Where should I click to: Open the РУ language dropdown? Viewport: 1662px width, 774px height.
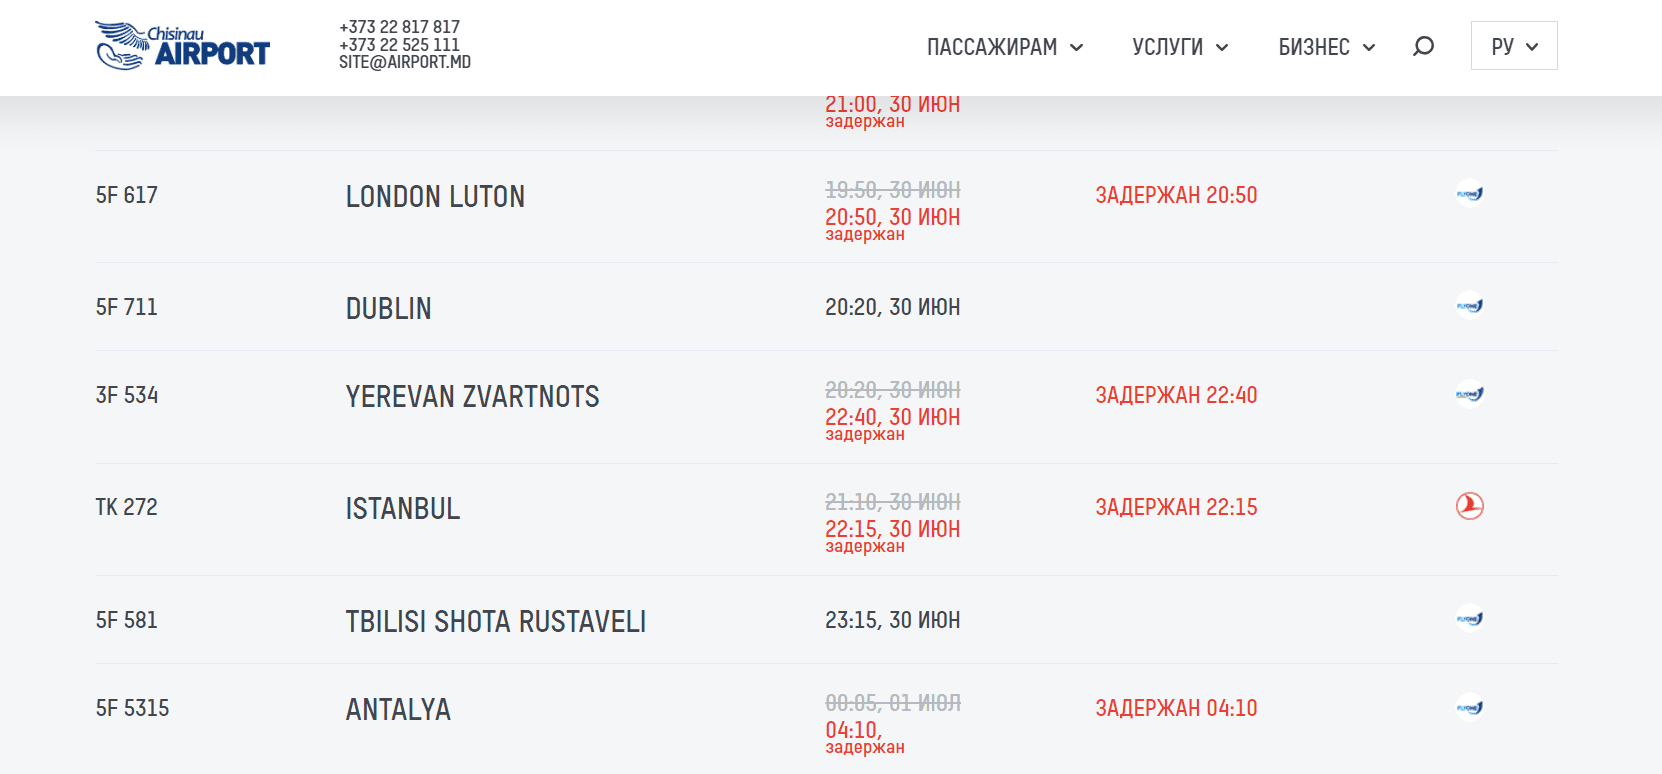tap(1513, 46)
